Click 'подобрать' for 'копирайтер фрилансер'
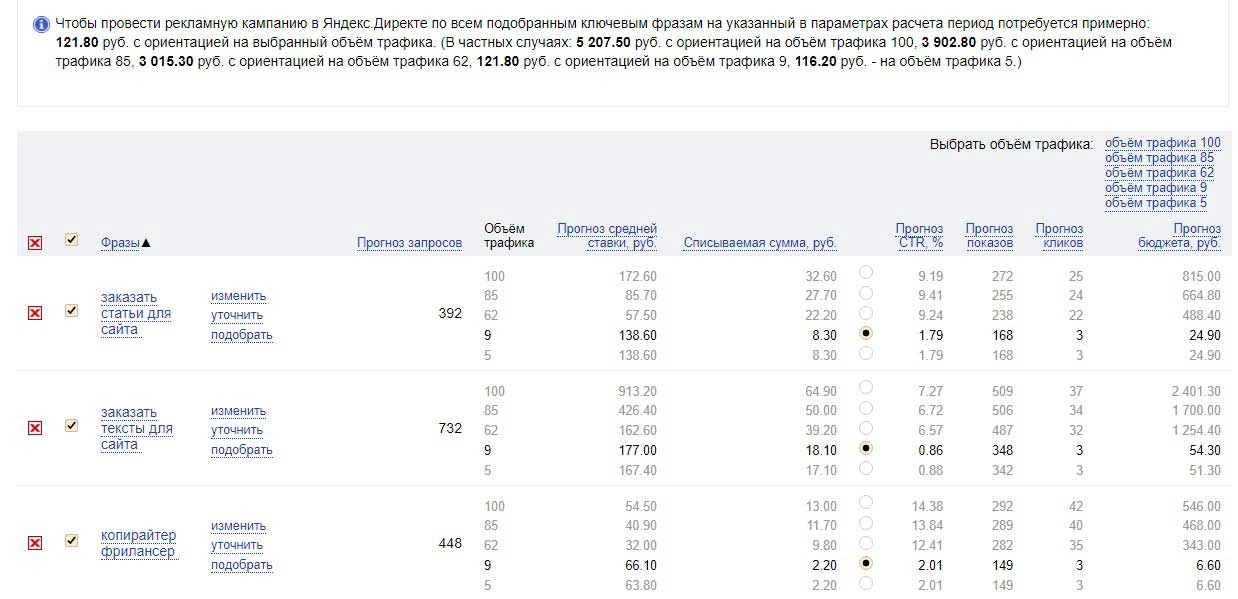Image resolution: width=1238 pixels, height=599 pixels. click(241, 565)
